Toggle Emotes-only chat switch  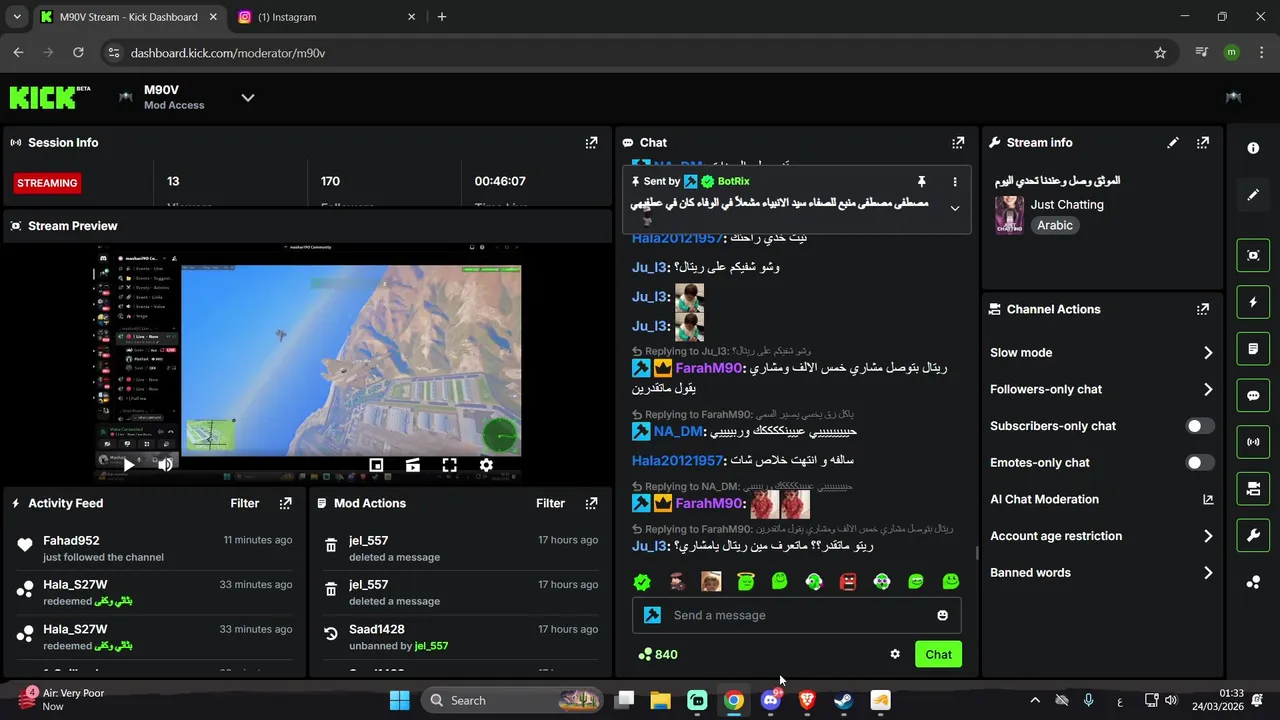click(1200, 463)
